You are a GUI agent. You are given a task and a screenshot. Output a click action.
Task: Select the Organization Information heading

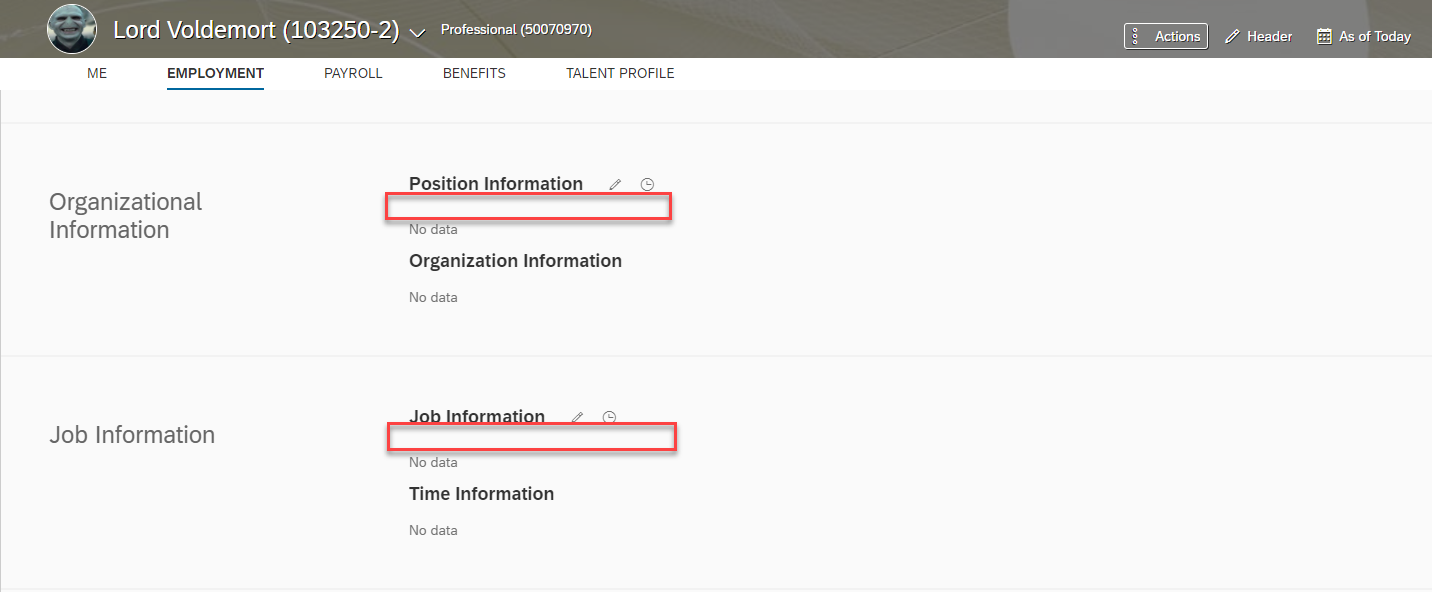click(515, 261)
